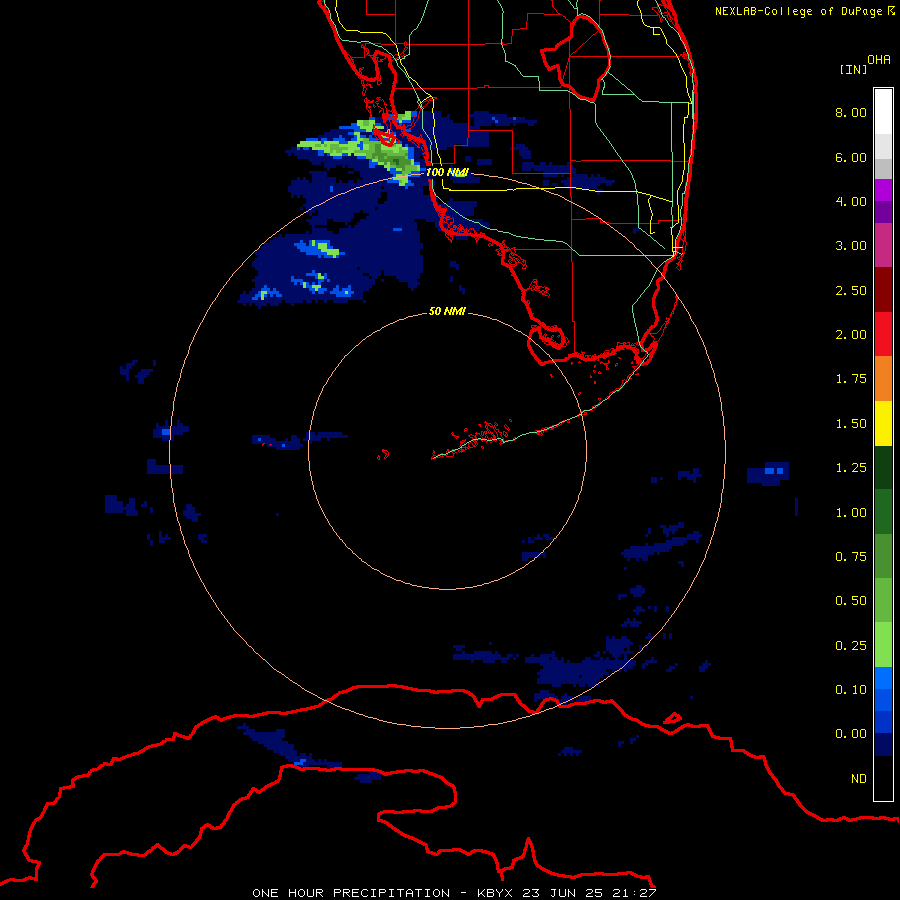
Task: Pick the dark red swatch beside 2.50
Action: pyautogui.click(x=883, y=290)
